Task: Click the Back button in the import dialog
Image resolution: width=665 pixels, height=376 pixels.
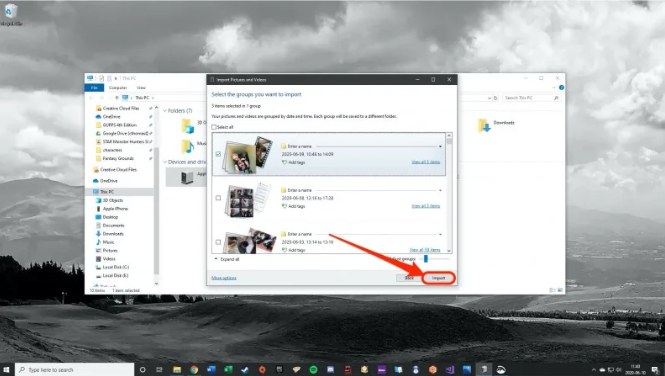Action: (409, 278)
